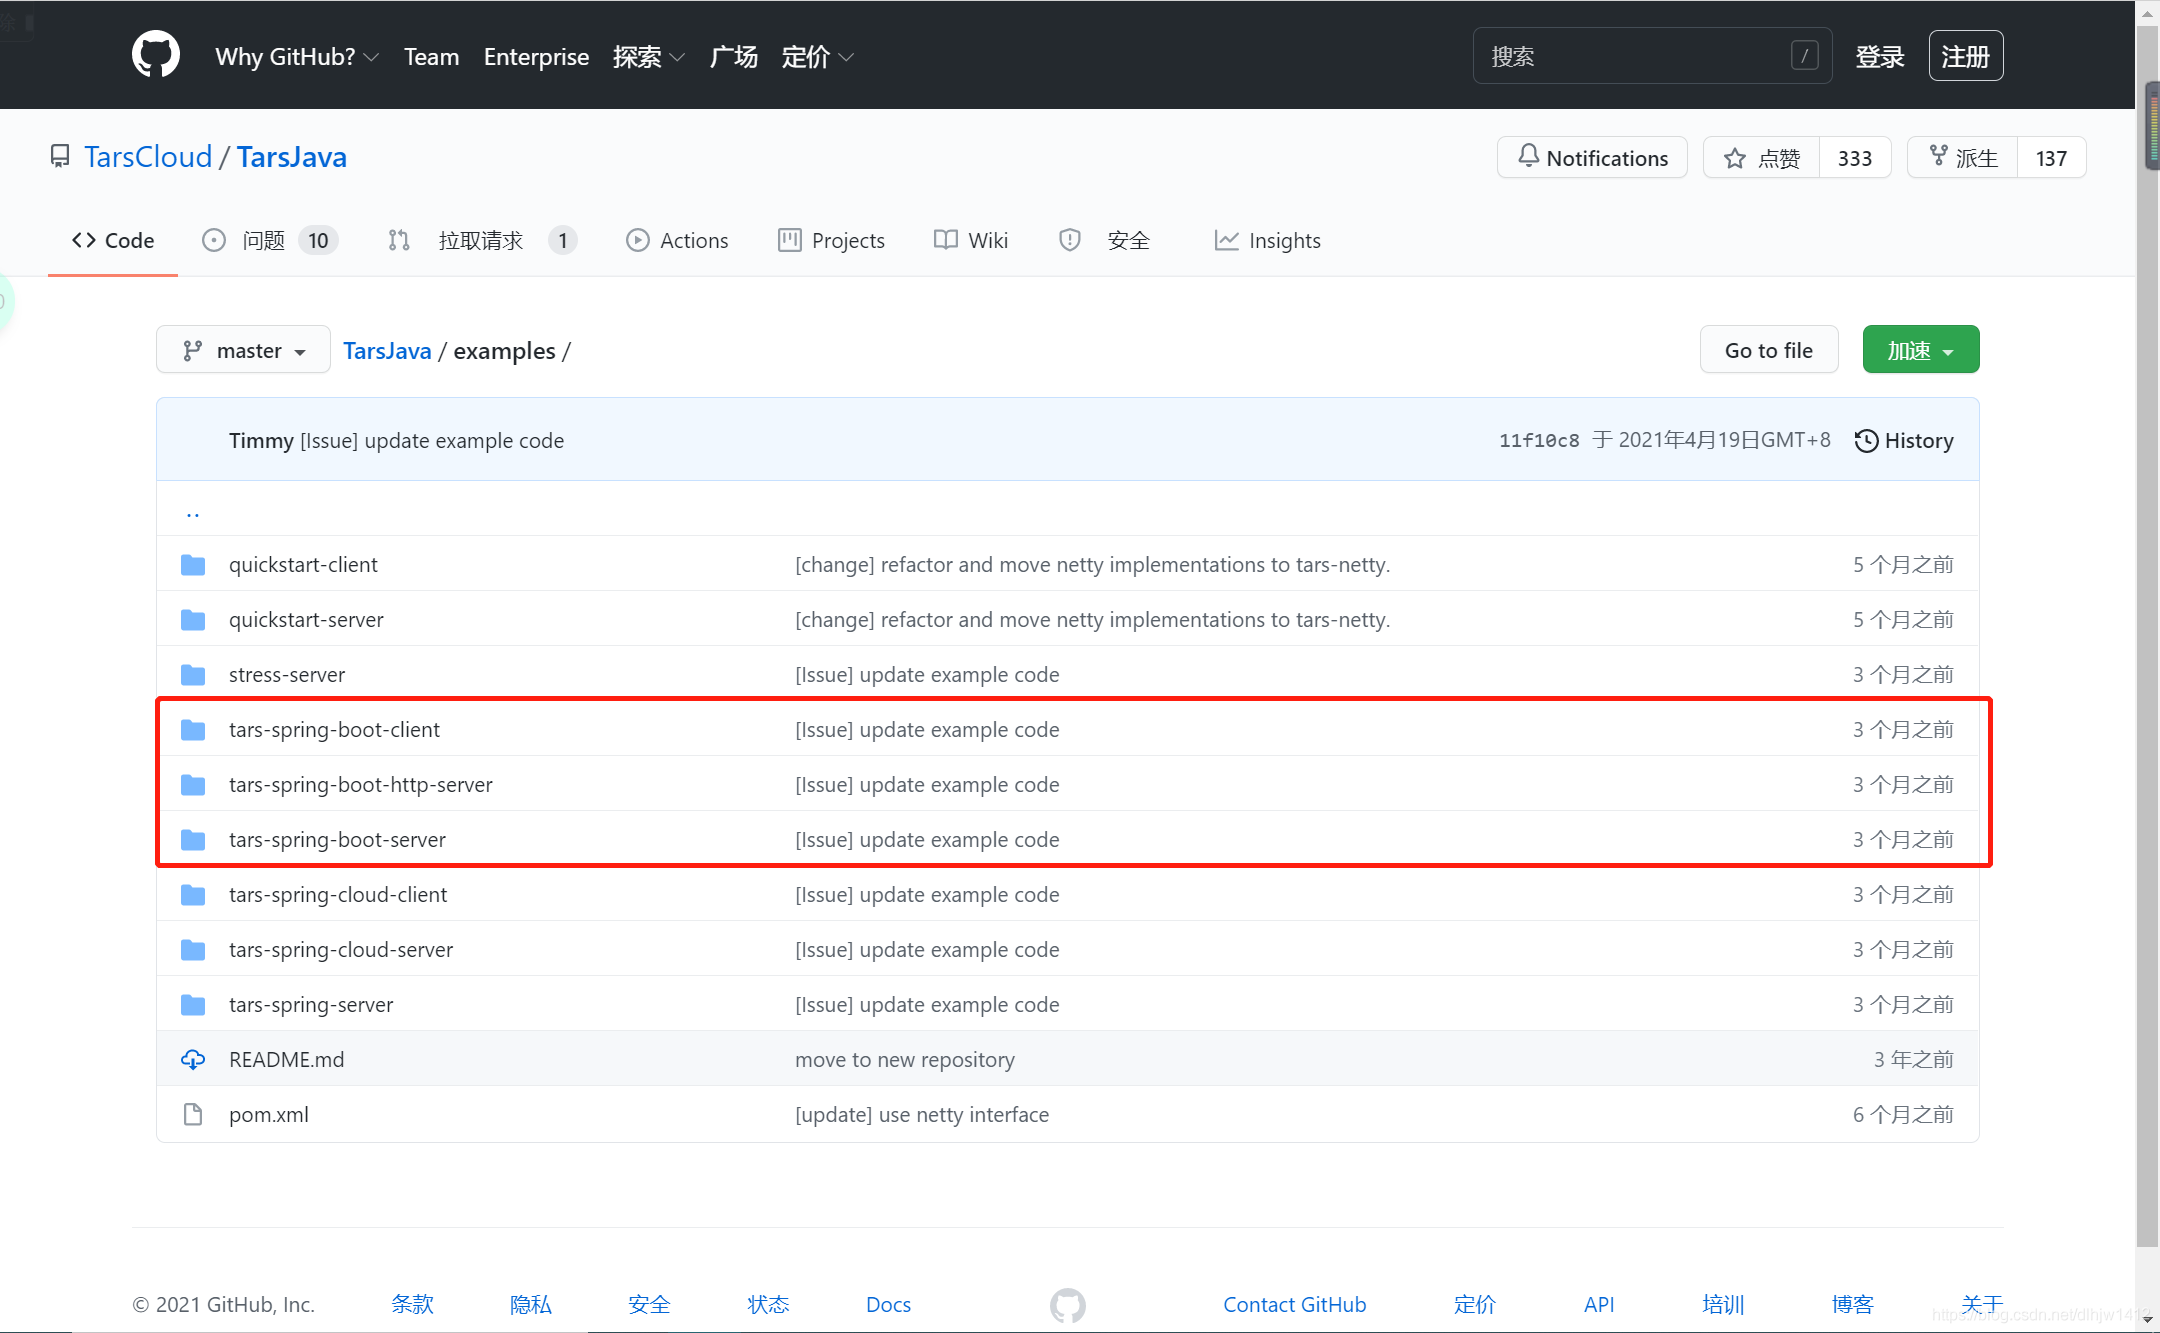Open the master branch selector dropdown
The image size is (2160, 1333).
pos(243,350)
